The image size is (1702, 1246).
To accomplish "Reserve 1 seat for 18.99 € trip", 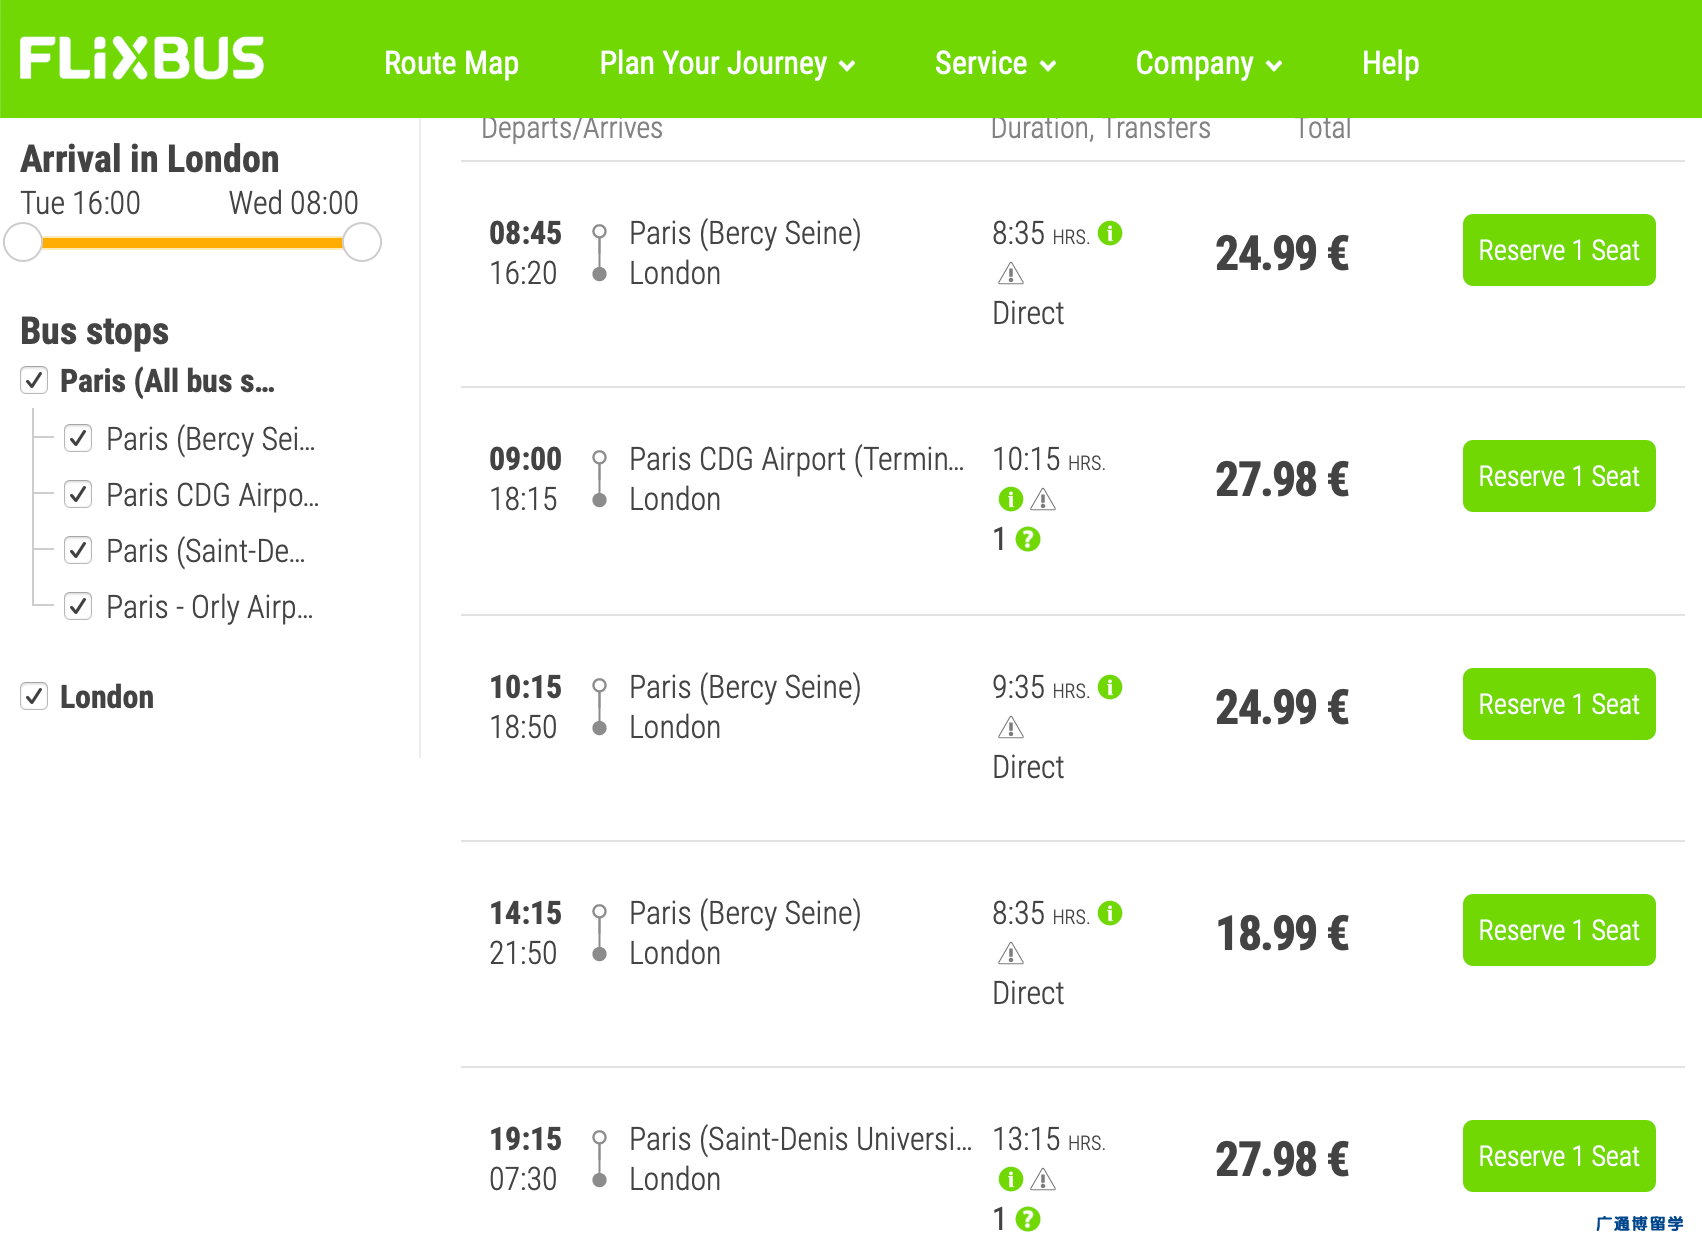I will click(1558, 930).
